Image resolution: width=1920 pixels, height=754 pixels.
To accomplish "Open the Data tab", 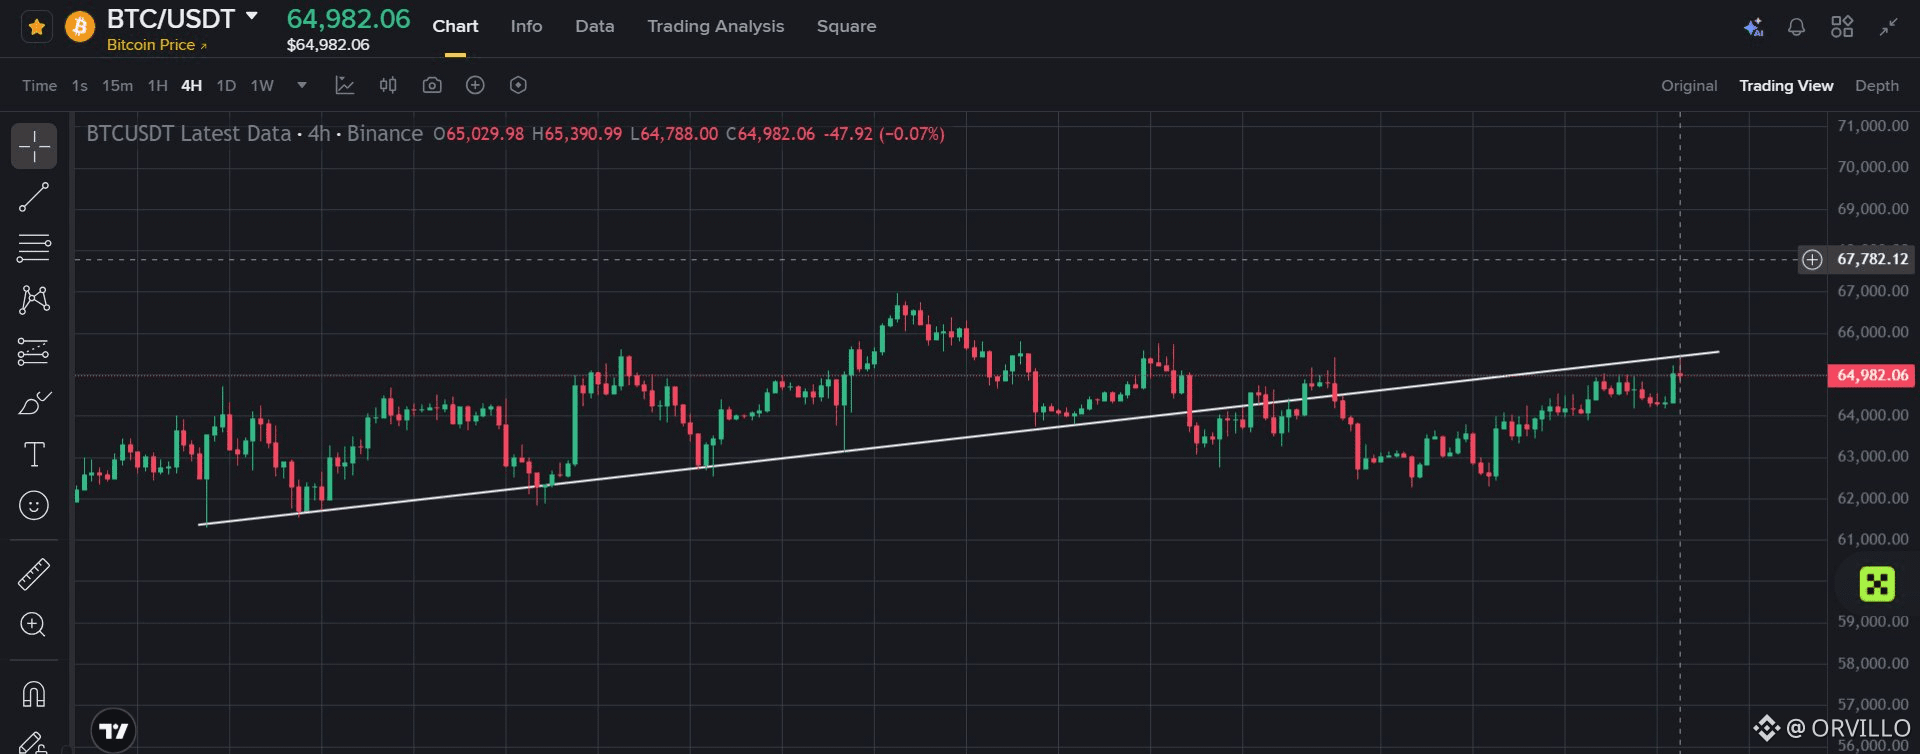I will click(x=594, y=26).
